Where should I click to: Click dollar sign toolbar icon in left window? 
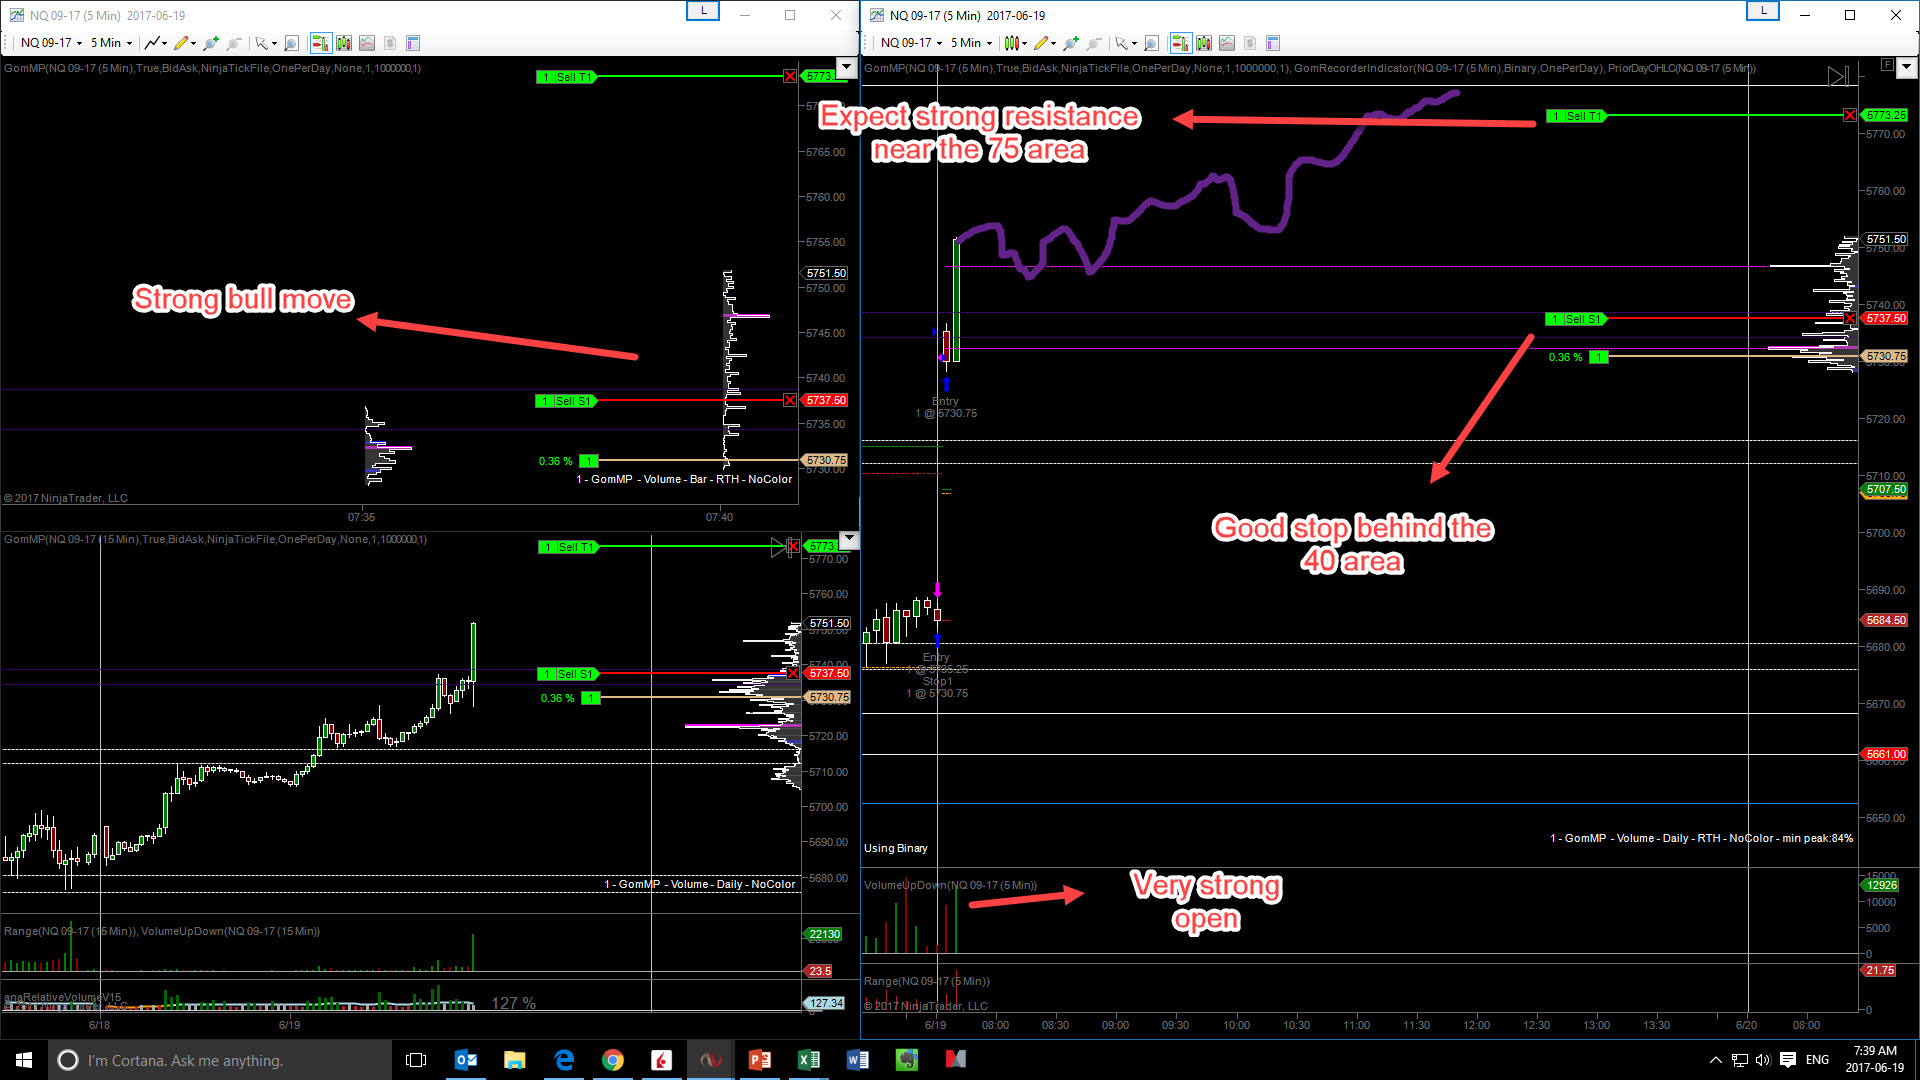pos(390,43)
